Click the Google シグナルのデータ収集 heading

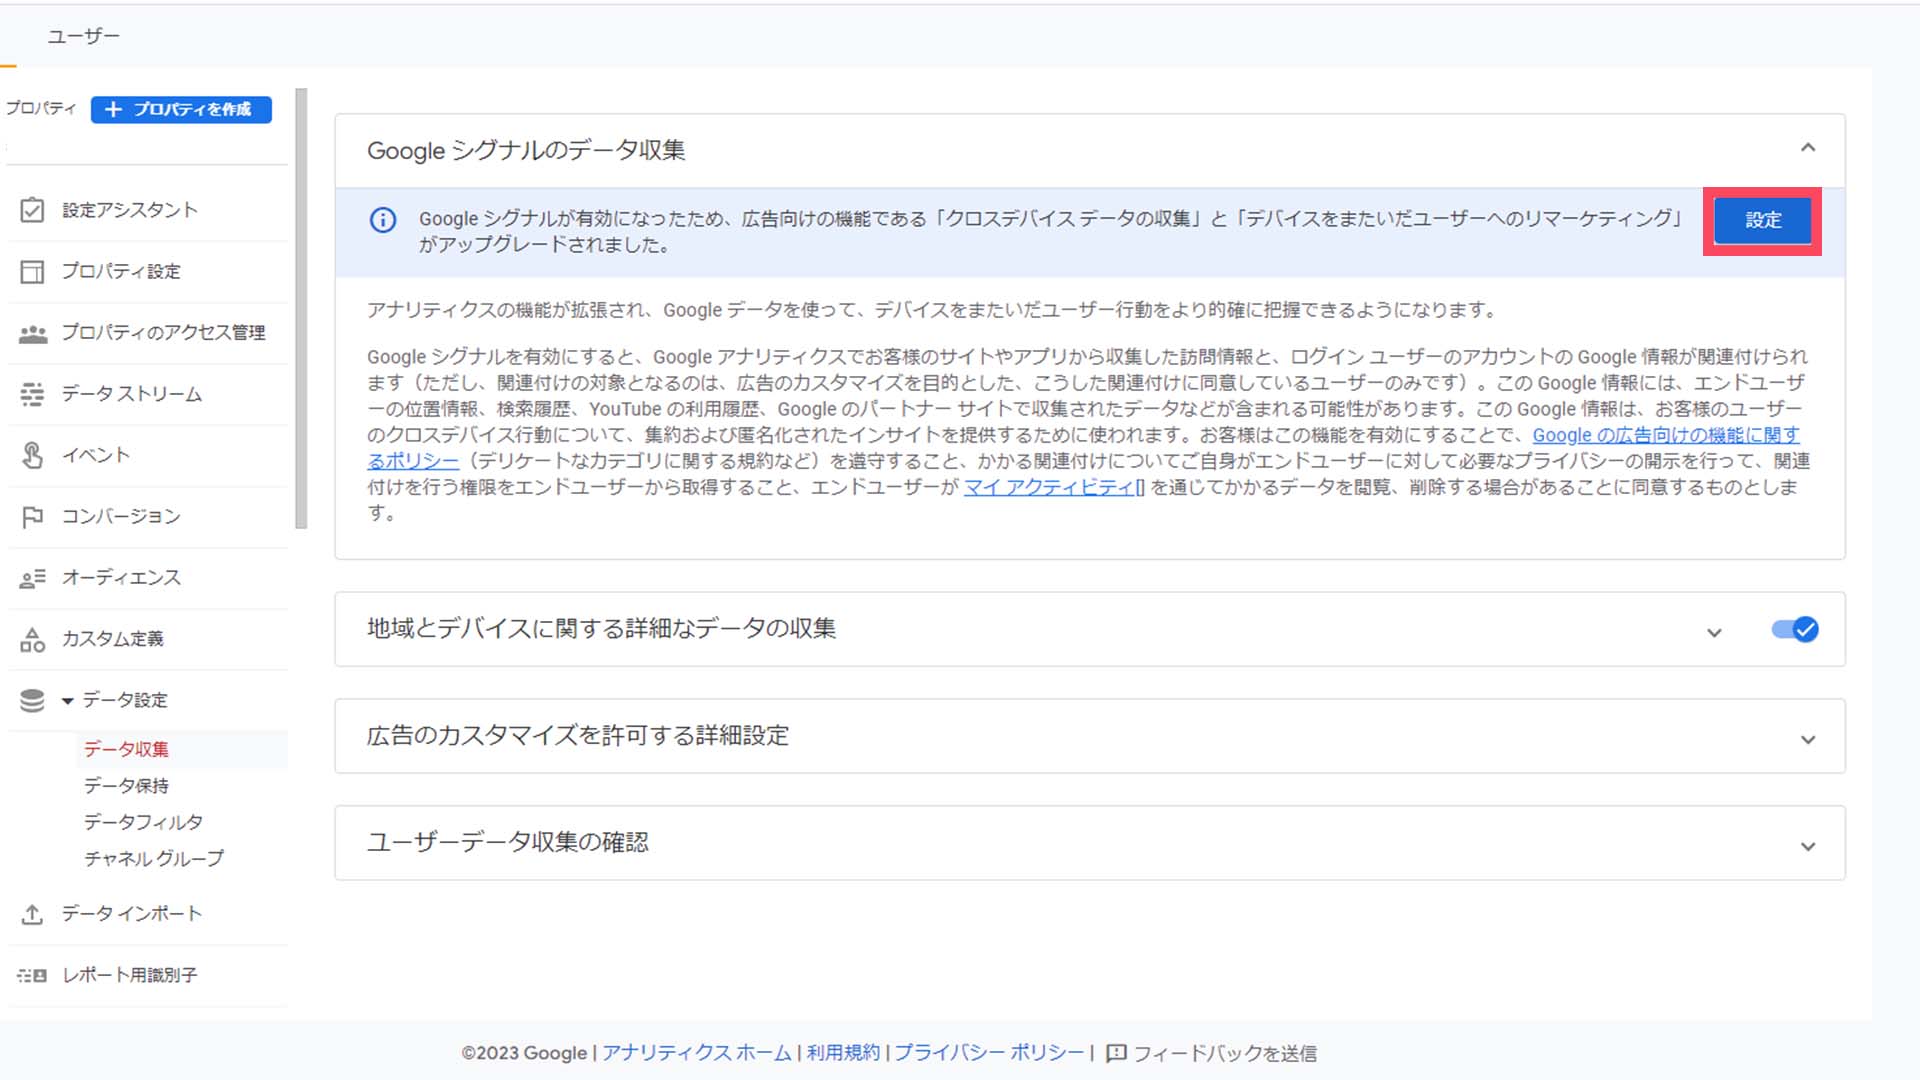coord(526,150)
